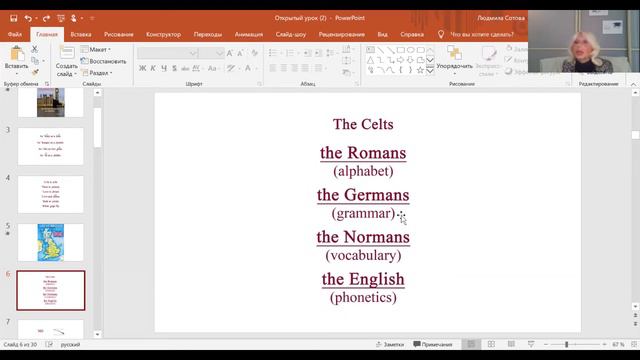Click the Вставить paste icon
The width and height of the screenshot is (640, 360).
click(17, 54)
